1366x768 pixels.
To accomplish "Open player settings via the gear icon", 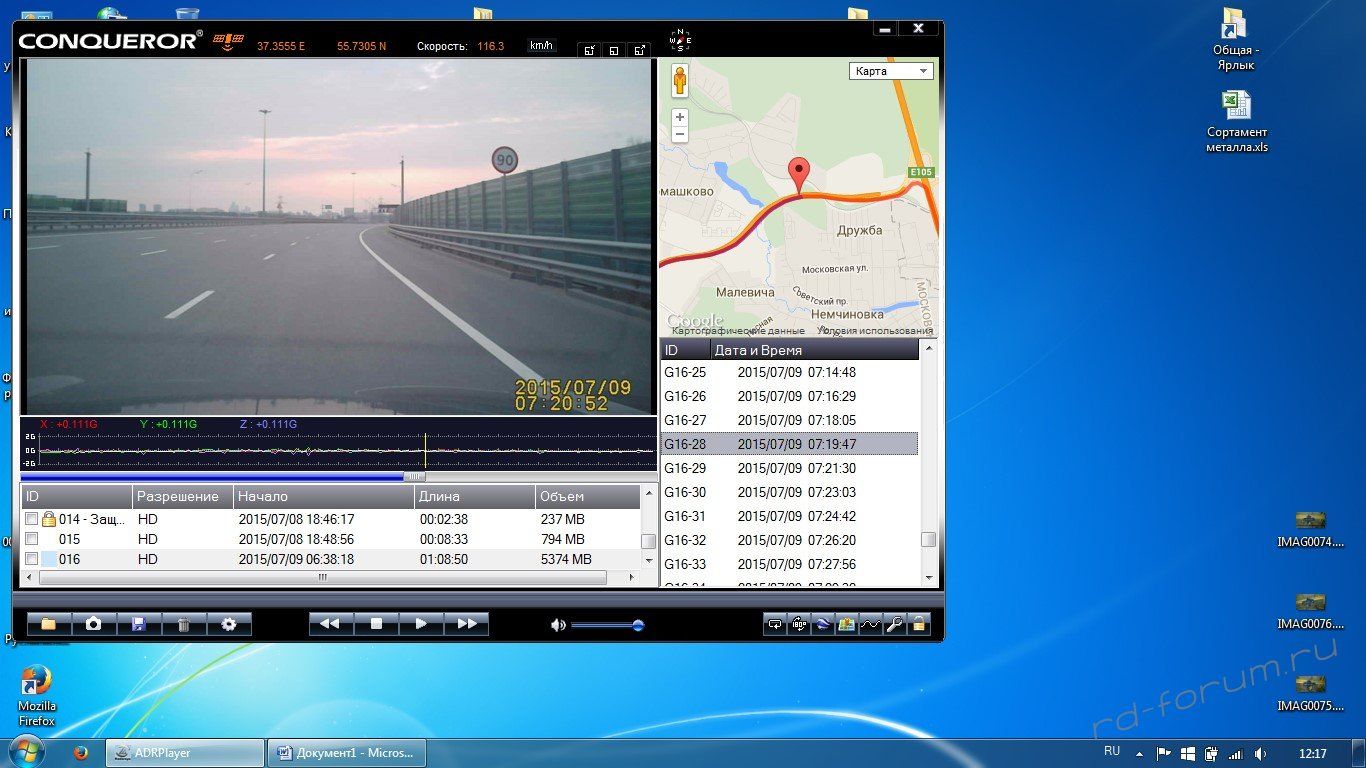I will (x=229, y=624).
